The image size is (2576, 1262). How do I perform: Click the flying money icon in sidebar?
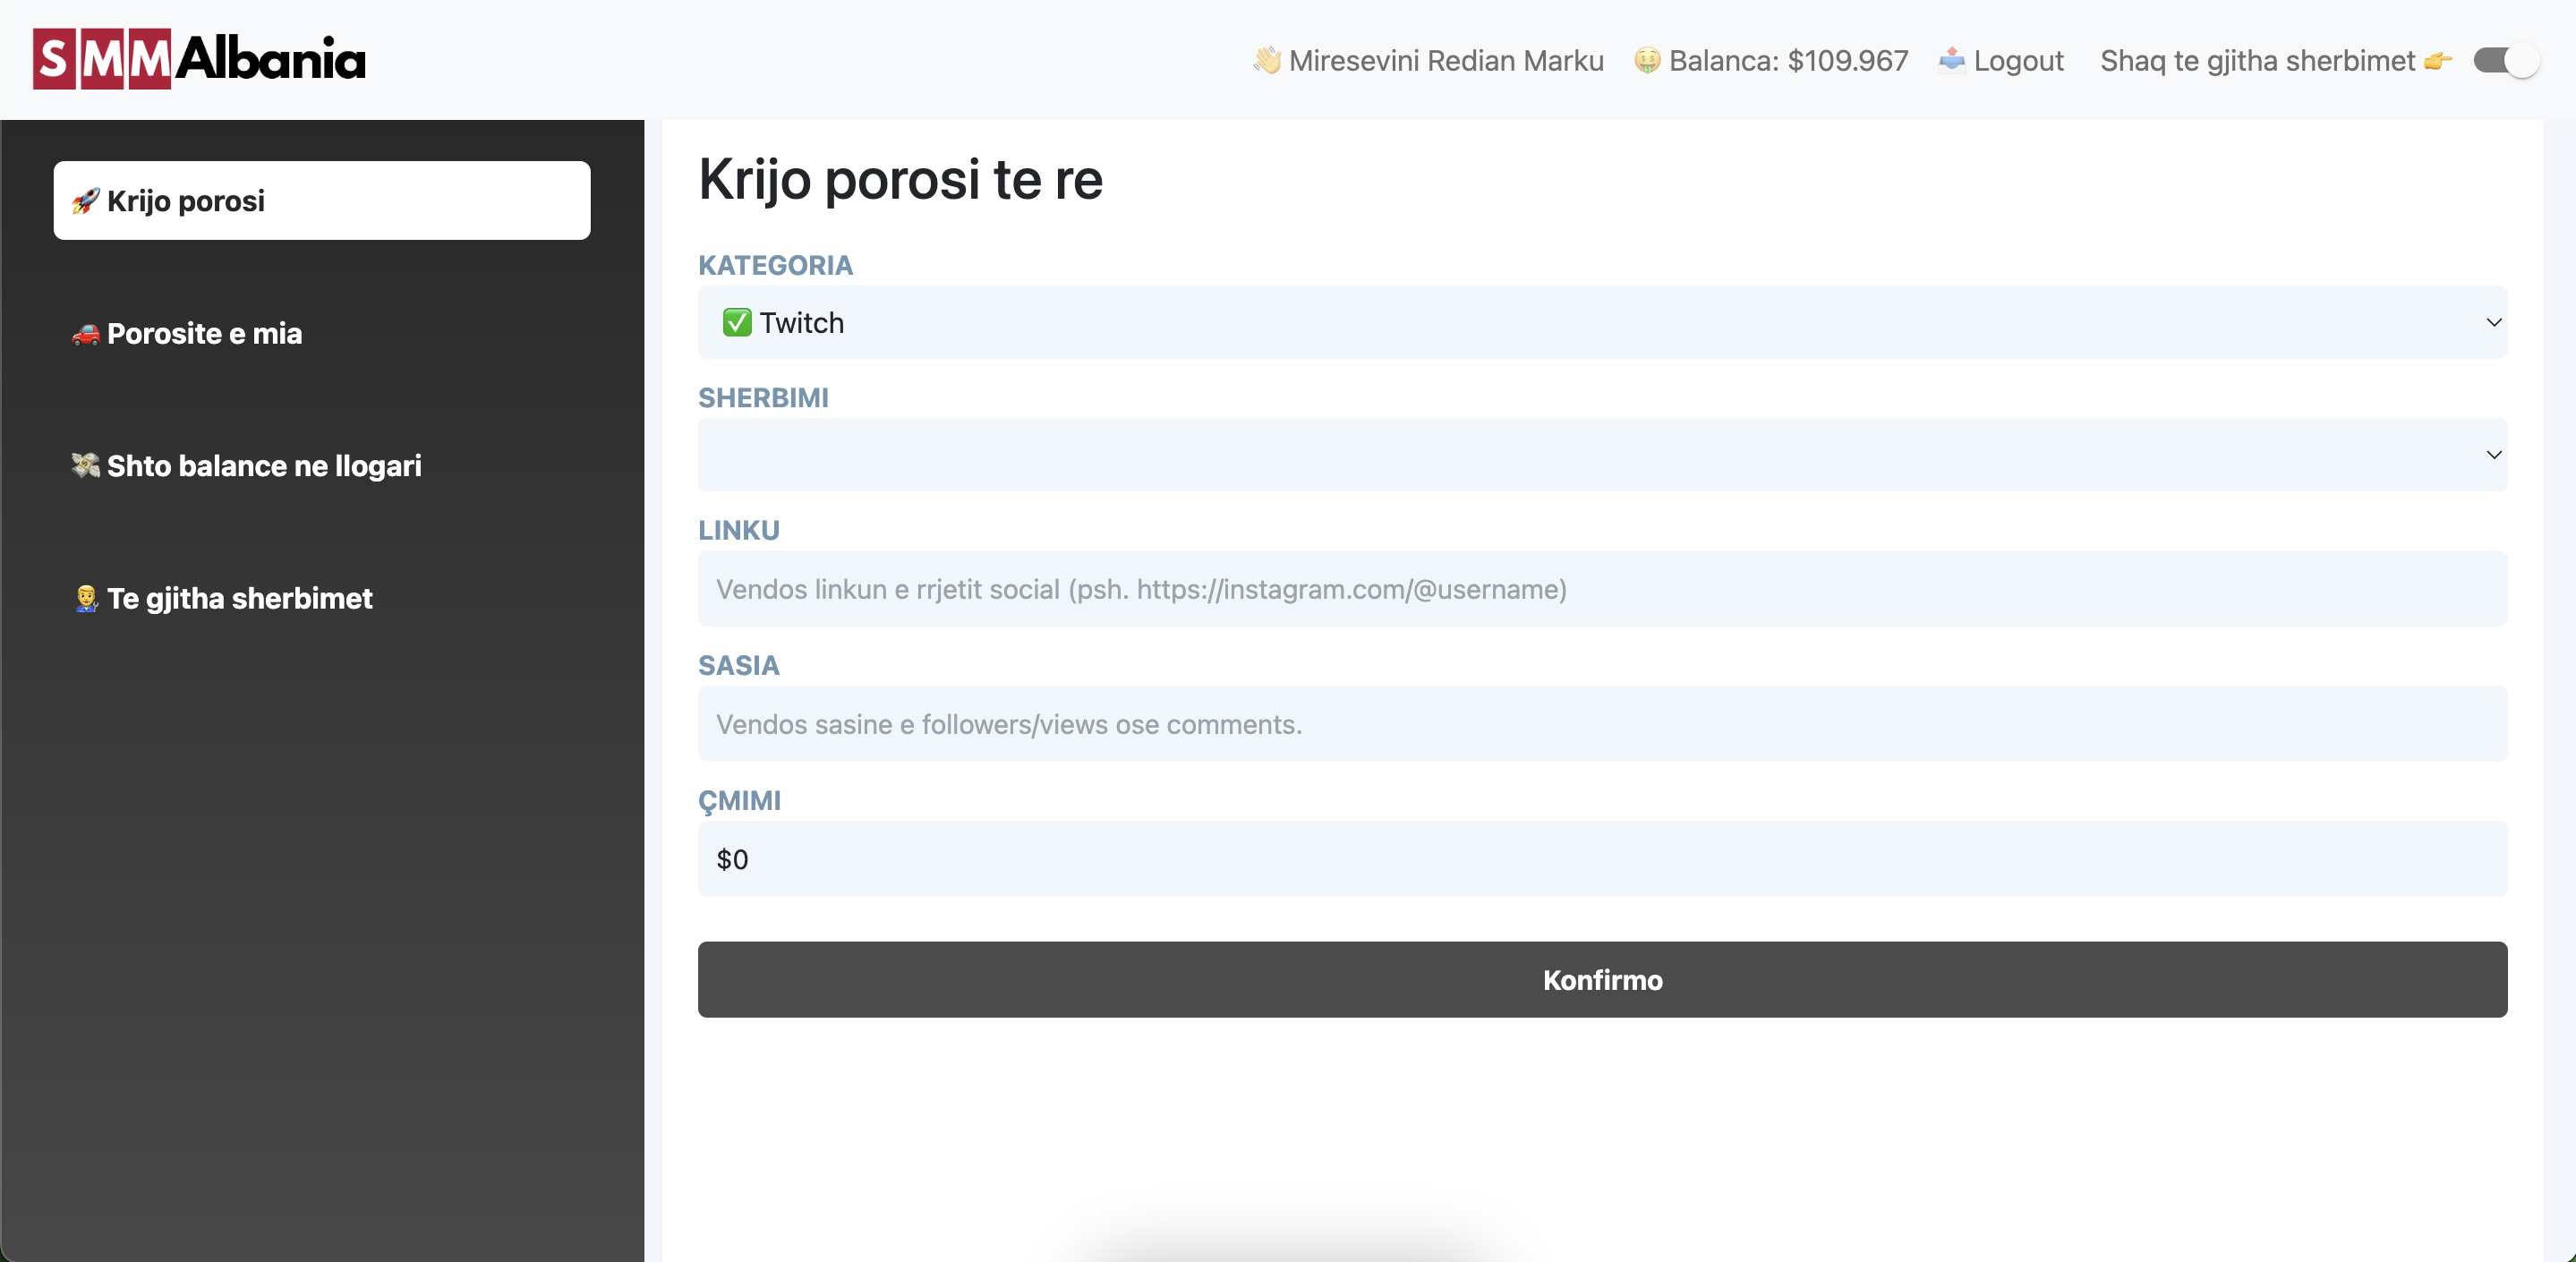coord(85,466)
